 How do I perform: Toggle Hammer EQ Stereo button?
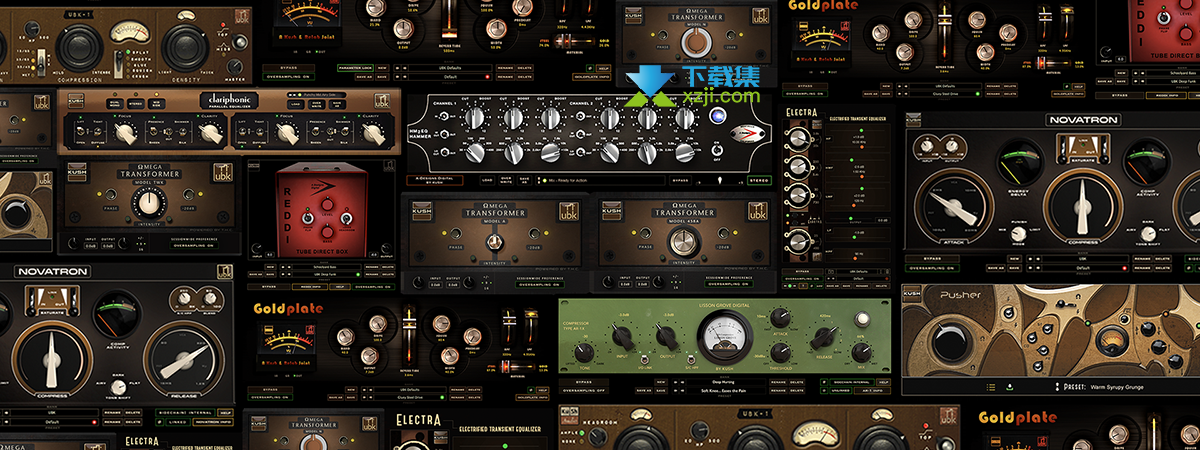[759, 180]
